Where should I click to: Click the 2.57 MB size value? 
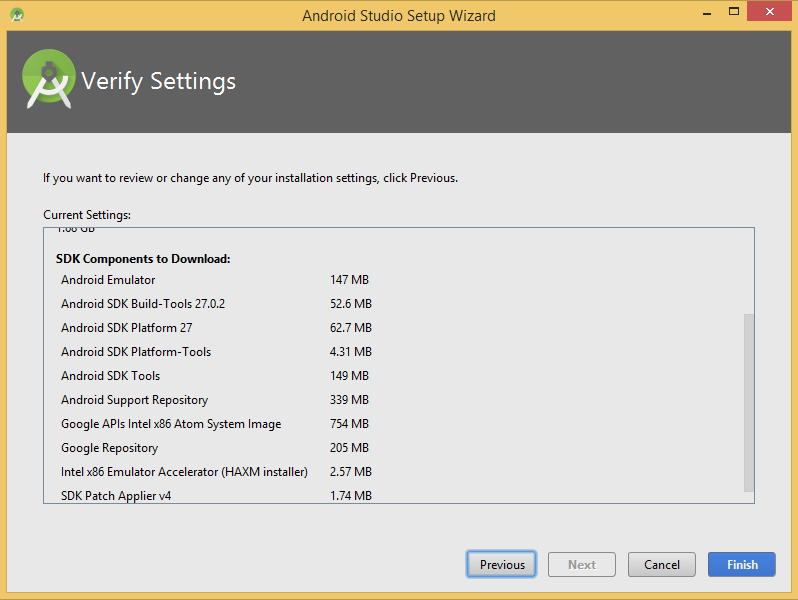click(x=351, y=471)
